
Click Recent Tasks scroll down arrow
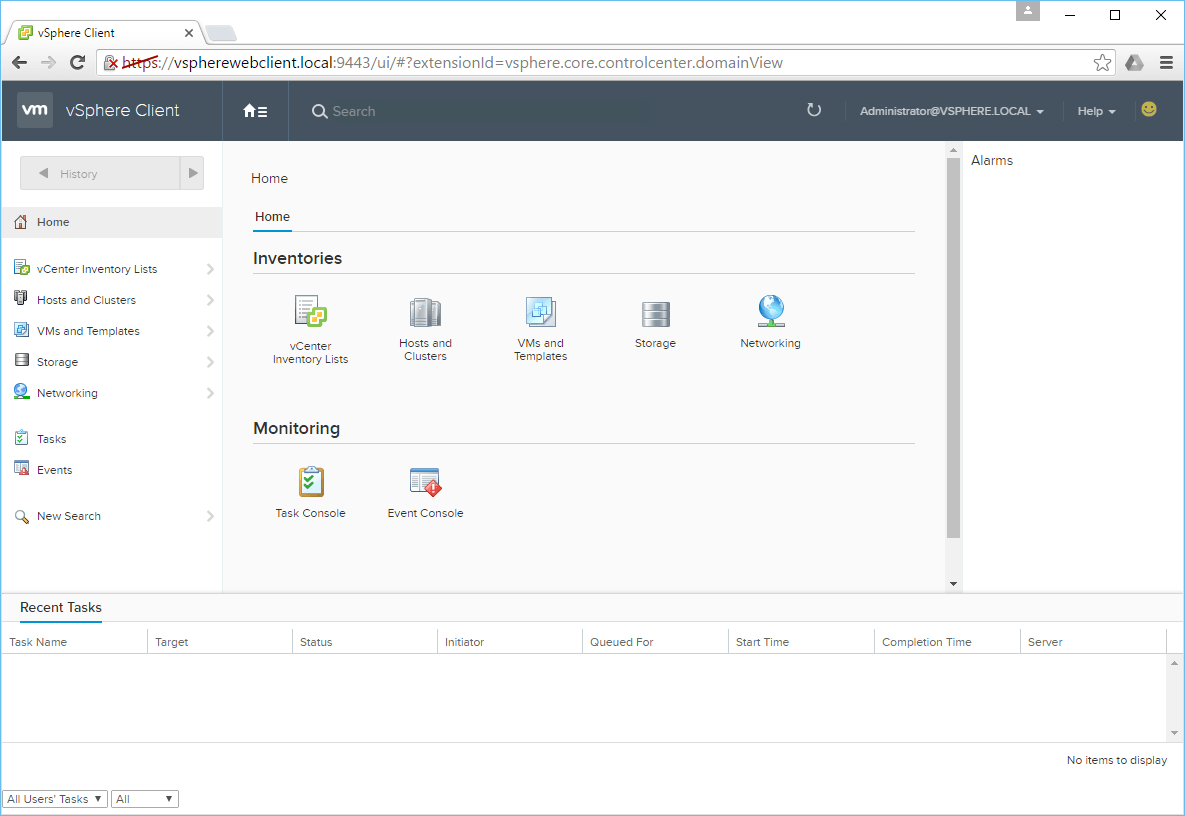point(1174,733)
